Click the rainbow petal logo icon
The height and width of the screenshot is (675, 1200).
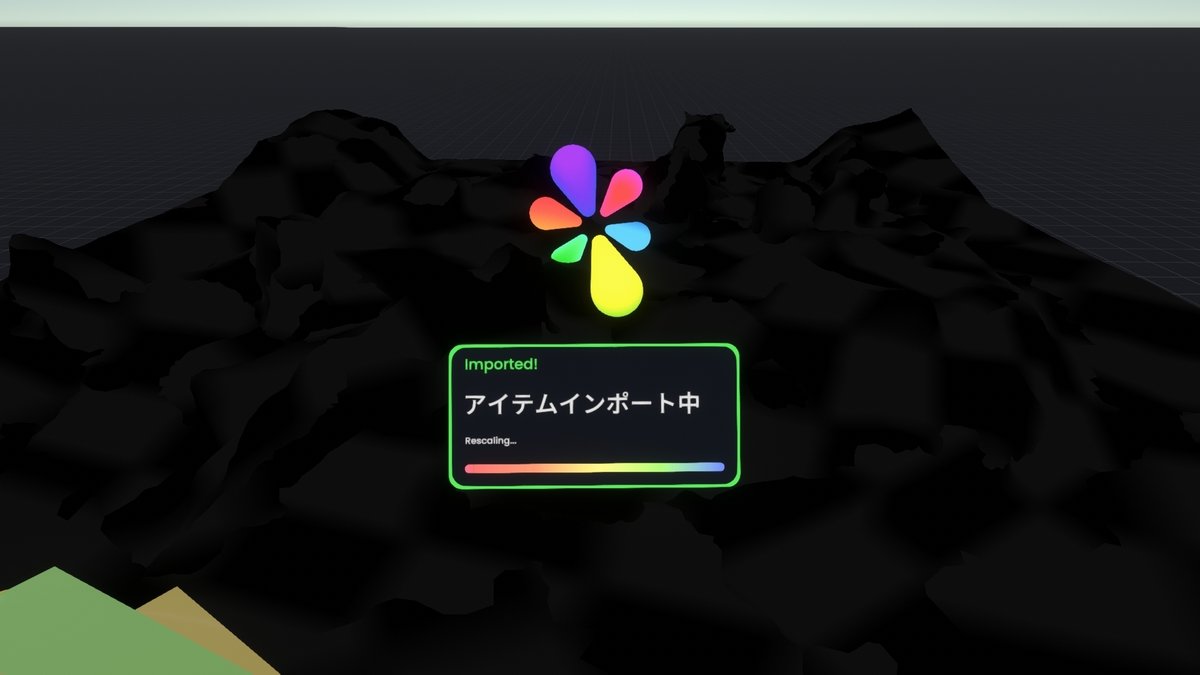point(592,230)
